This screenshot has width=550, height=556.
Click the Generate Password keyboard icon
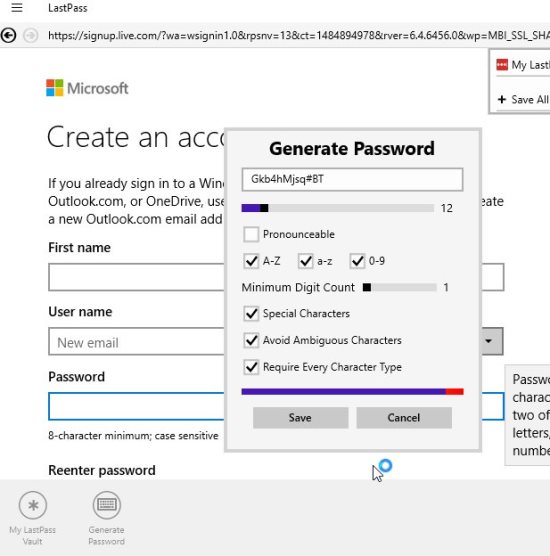tap(106, 505)
